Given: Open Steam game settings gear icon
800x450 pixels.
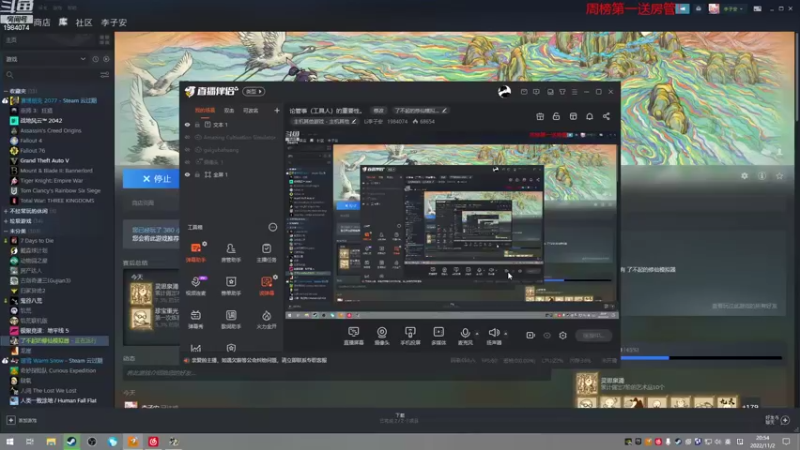Looking at the screenshot, I should coord(744,176).
